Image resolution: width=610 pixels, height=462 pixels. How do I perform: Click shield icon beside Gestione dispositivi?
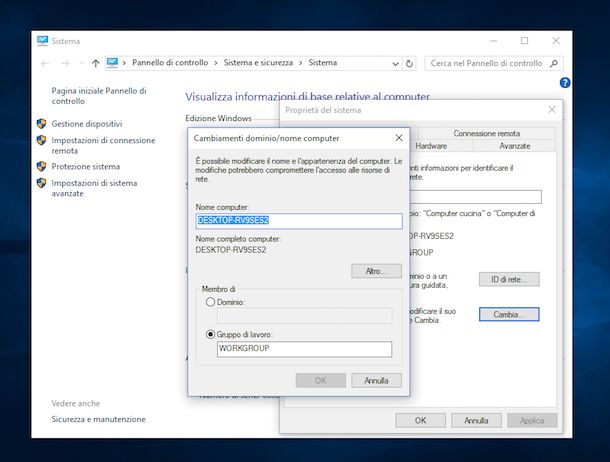point(41,124)
